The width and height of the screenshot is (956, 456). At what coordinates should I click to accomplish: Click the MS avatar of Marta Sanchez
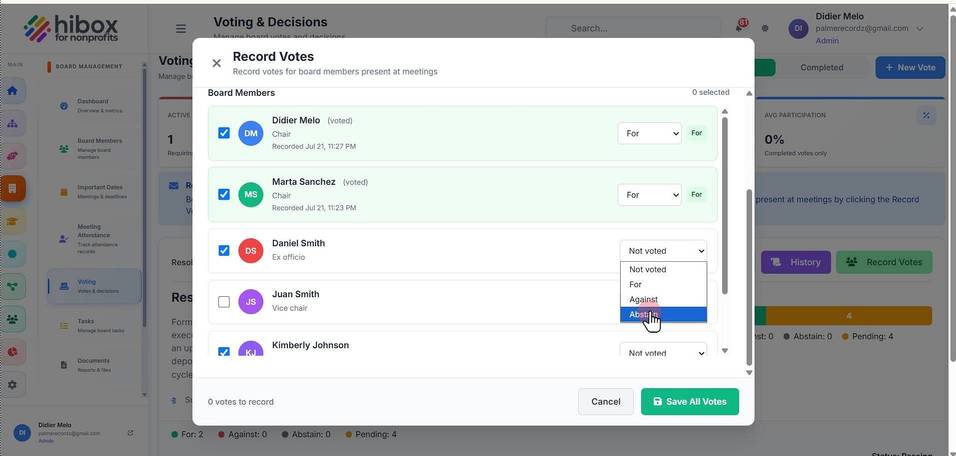point(251,194)
